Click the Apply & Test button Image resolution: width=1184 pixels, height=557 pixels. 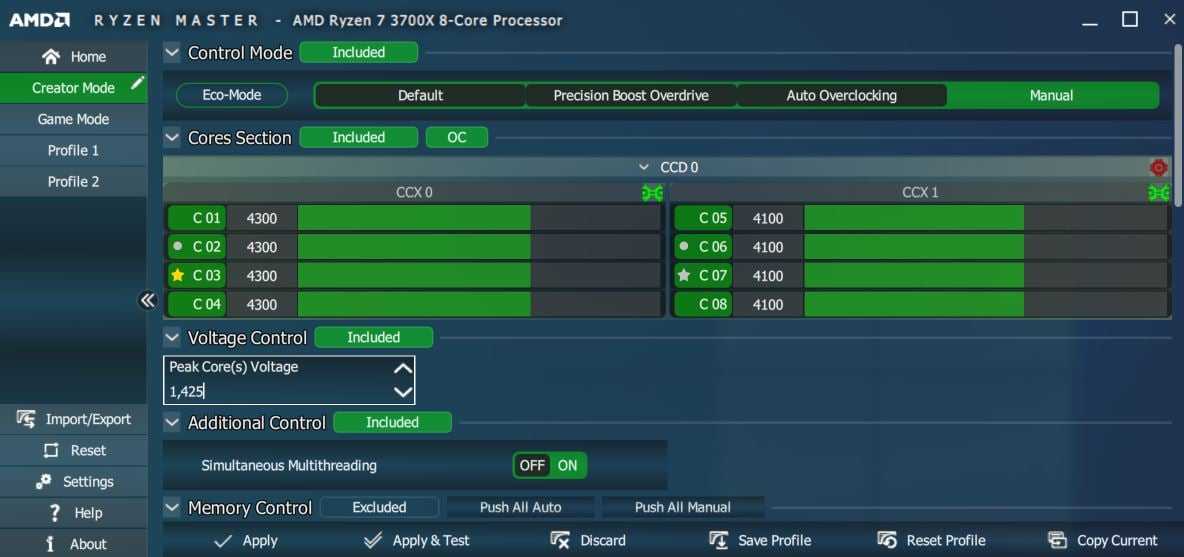[x=417, y=540]
